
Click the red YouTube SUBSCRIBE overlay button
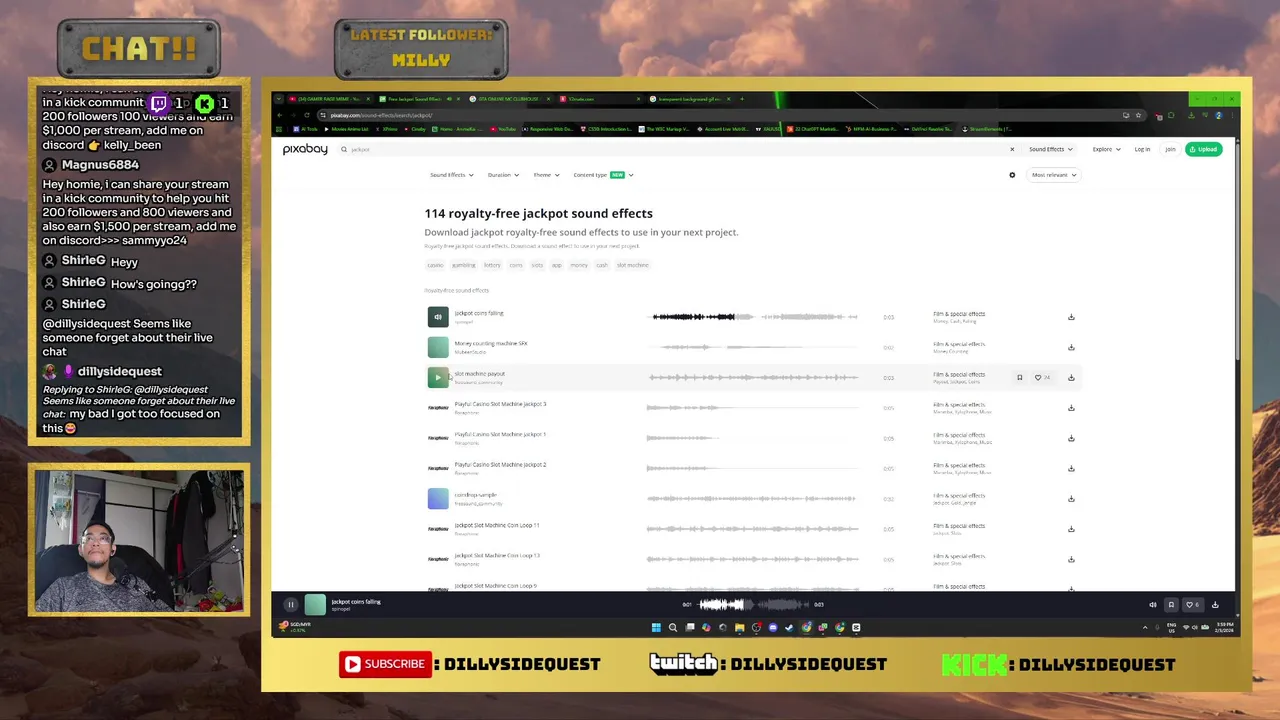[386, 664]
